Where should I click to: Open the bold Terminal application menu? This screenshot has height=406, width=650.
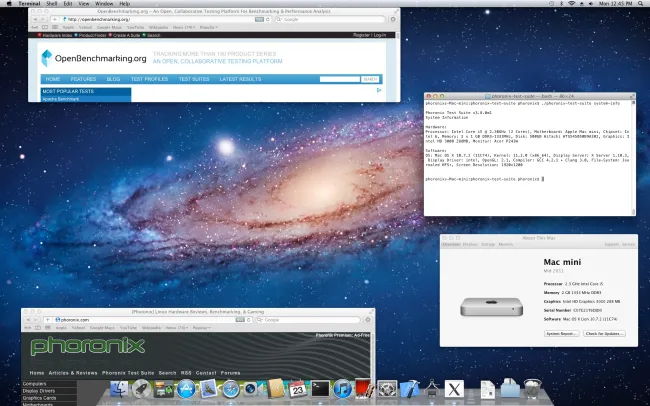pyautogui.click(x=29, y=3)
